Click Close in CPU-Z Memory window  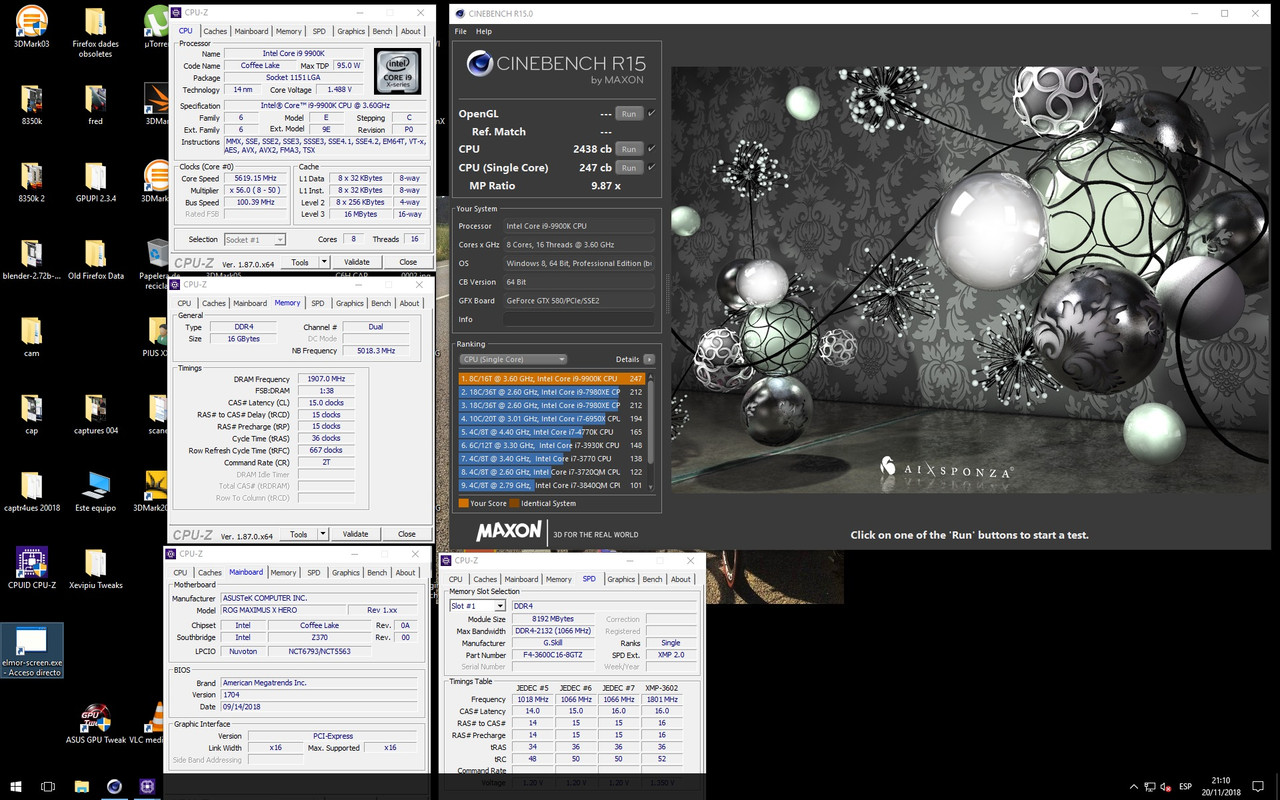pyautogui.click(x=407, y=534)
